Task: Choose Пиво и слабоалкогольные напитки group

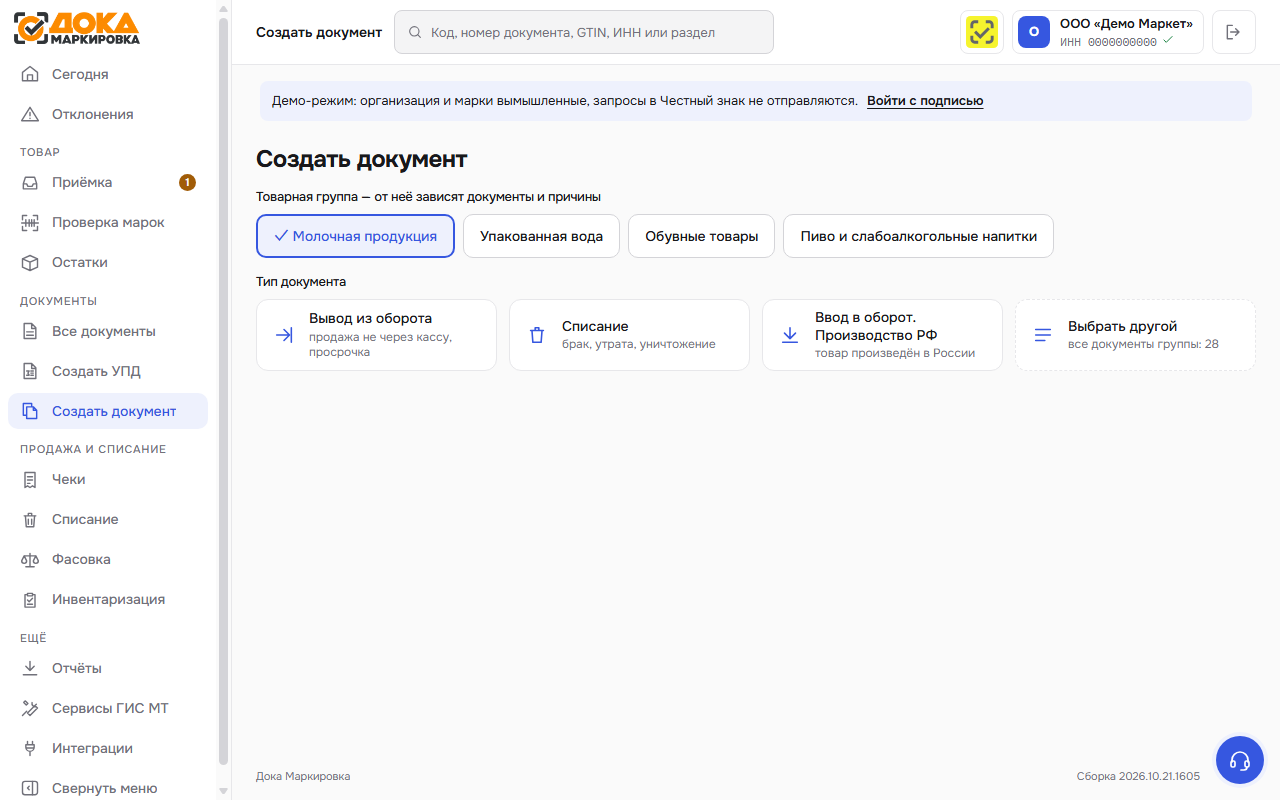Action: coord(919,237)
